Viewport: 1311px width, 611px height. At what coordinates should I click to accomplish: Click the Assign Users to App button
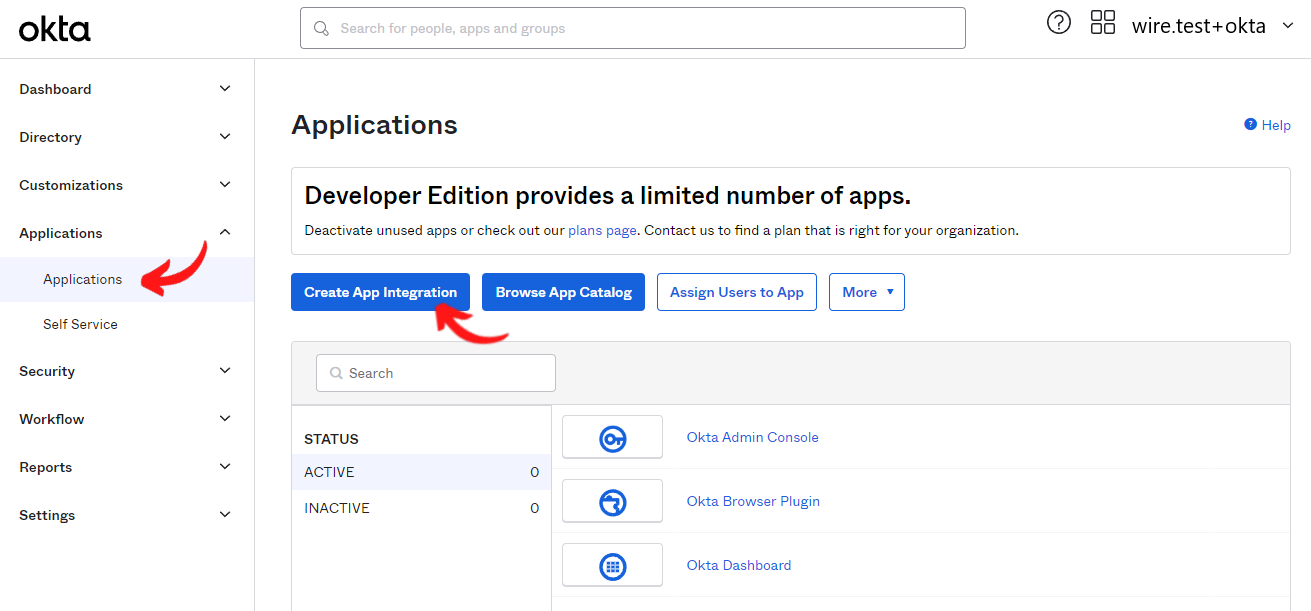pyautogui.click(x=736, y=292)
